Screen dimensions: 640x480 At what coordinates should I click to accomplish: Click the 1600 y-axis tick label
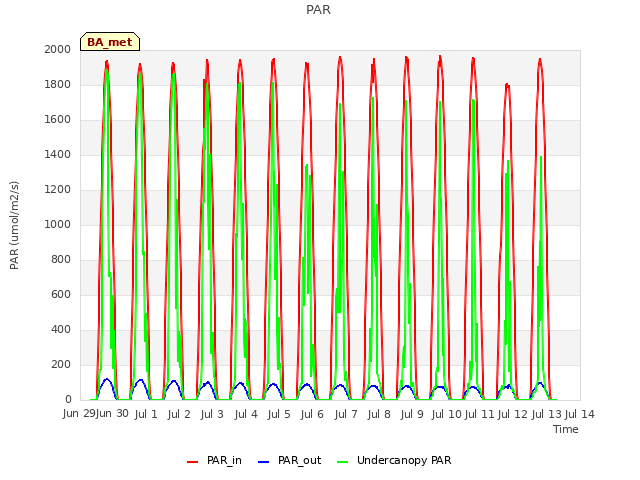(x=58, y=120)
